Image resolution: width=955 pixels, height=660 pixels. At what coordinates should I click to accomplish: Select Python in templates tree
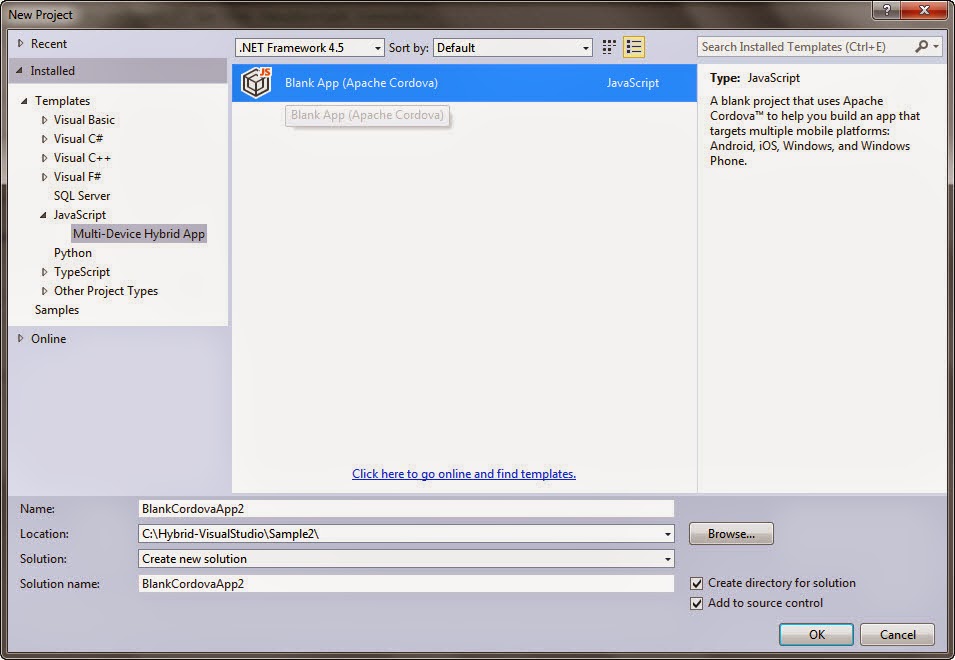click(x=72, y=253)
